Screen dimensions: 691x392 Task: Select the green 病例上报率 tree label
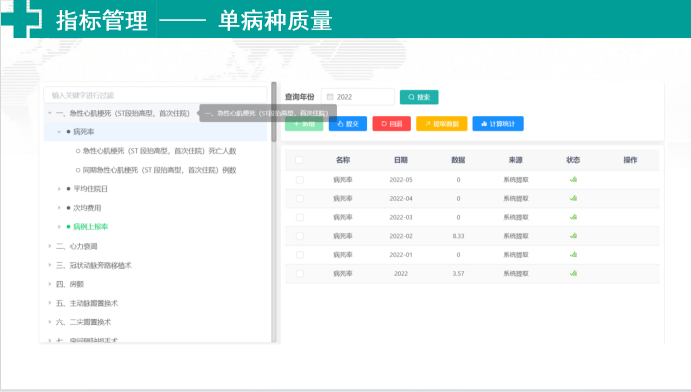90,226
